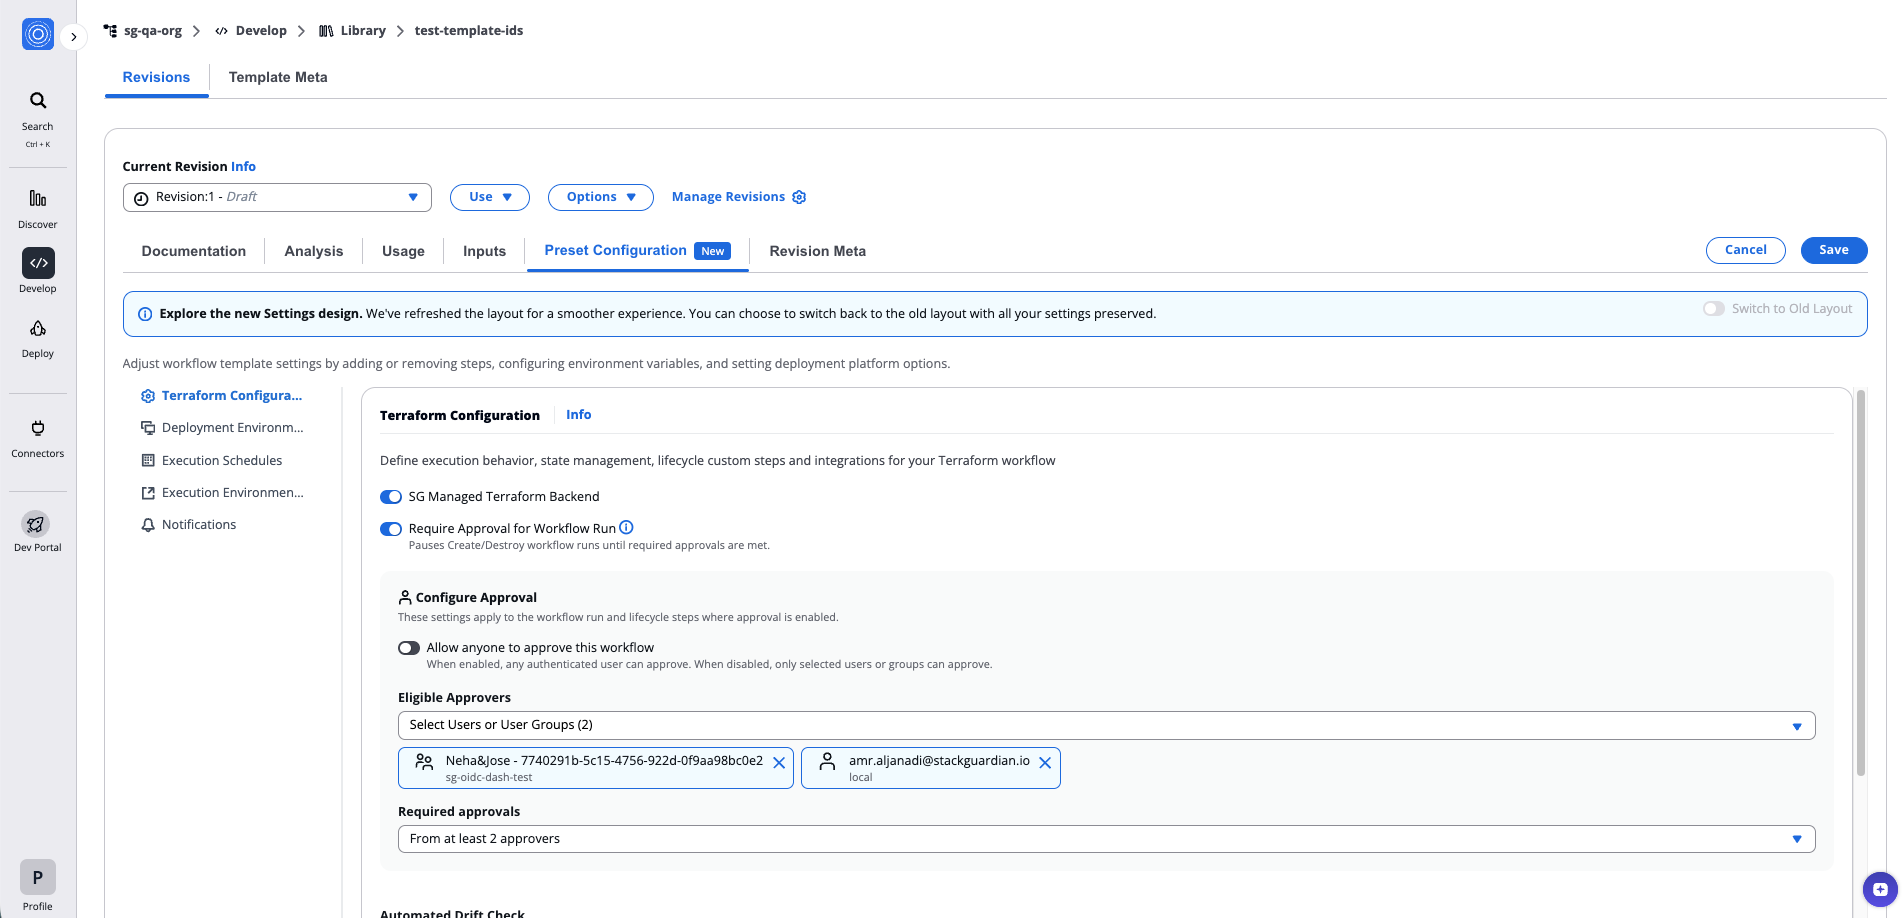
Task: Disable SG Managed Terraform Backend
Action: [x=390, y=496]
